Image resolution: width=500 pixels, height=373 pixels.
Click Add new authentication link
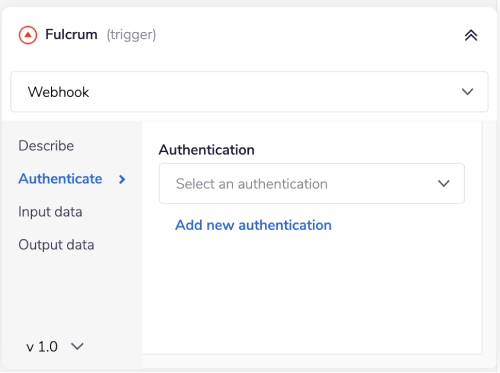click(x=253, y=225)
